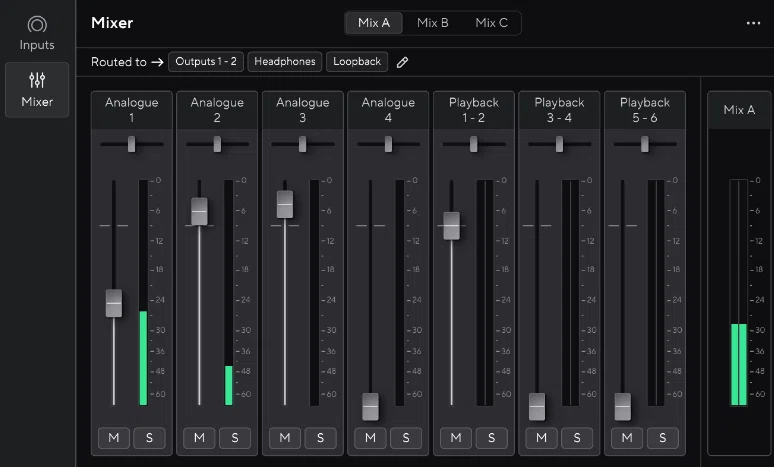
Task: Click the Mix A output level meter
Action: pyautogui.click(x=739, y=293)
